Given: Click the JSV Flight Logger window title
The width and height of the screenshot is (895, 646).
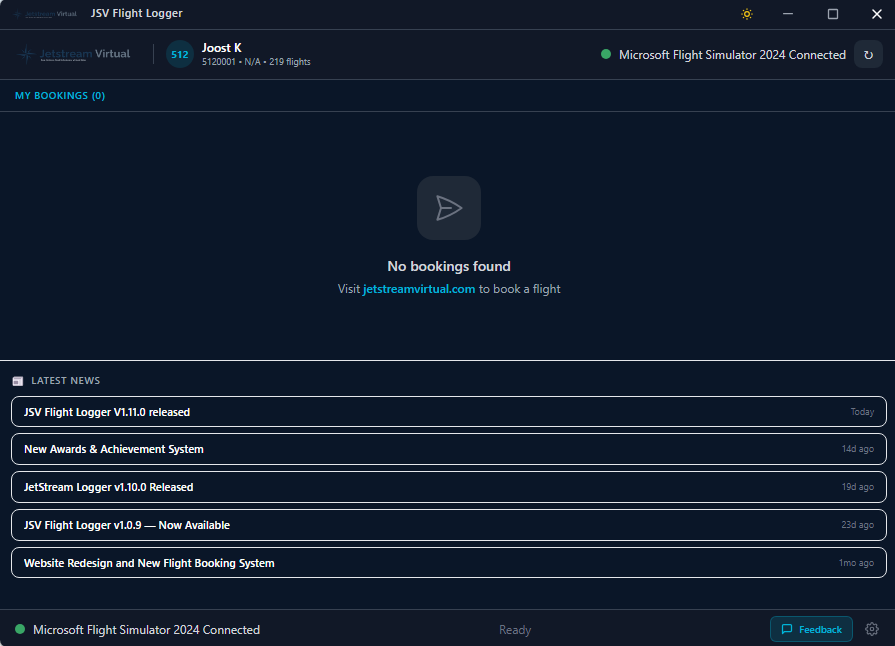Looking at the screenshot, I should pyautogui.click(x=136, y=13).
